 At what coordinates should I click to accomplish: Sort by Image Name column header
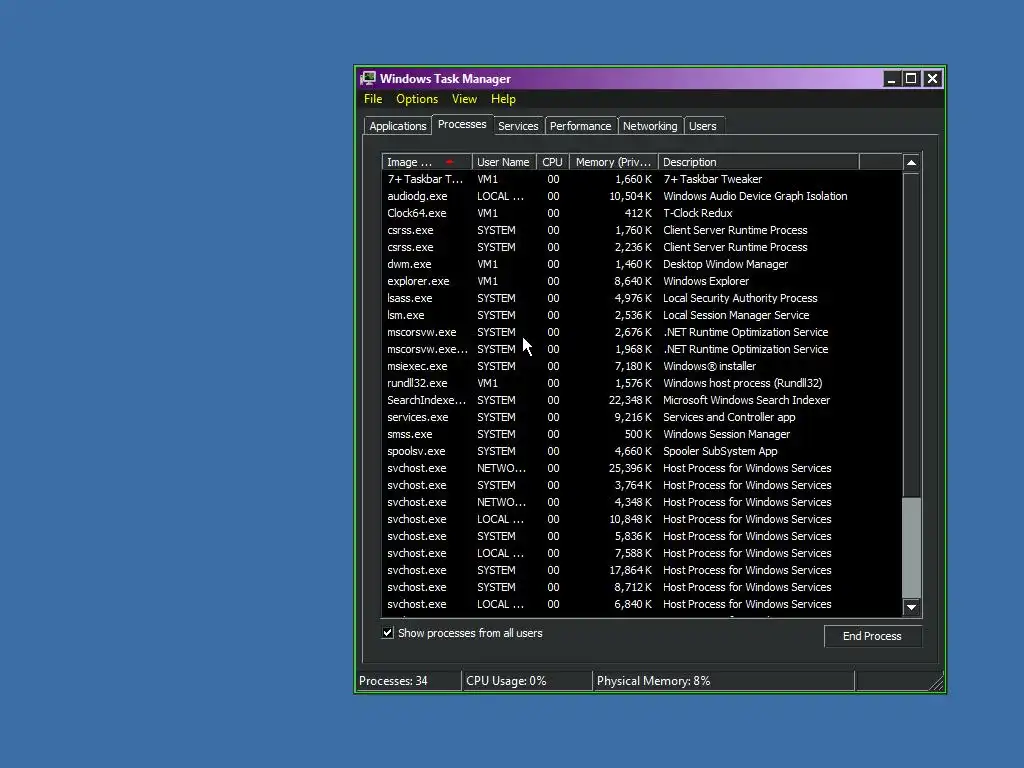tap(426, 162)
